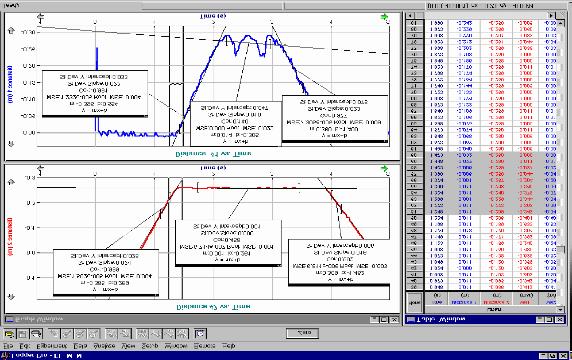Click the down arrow beside bottom graph y-axis
This screenshot has width=572, height=360.
[x=11, y=297]
